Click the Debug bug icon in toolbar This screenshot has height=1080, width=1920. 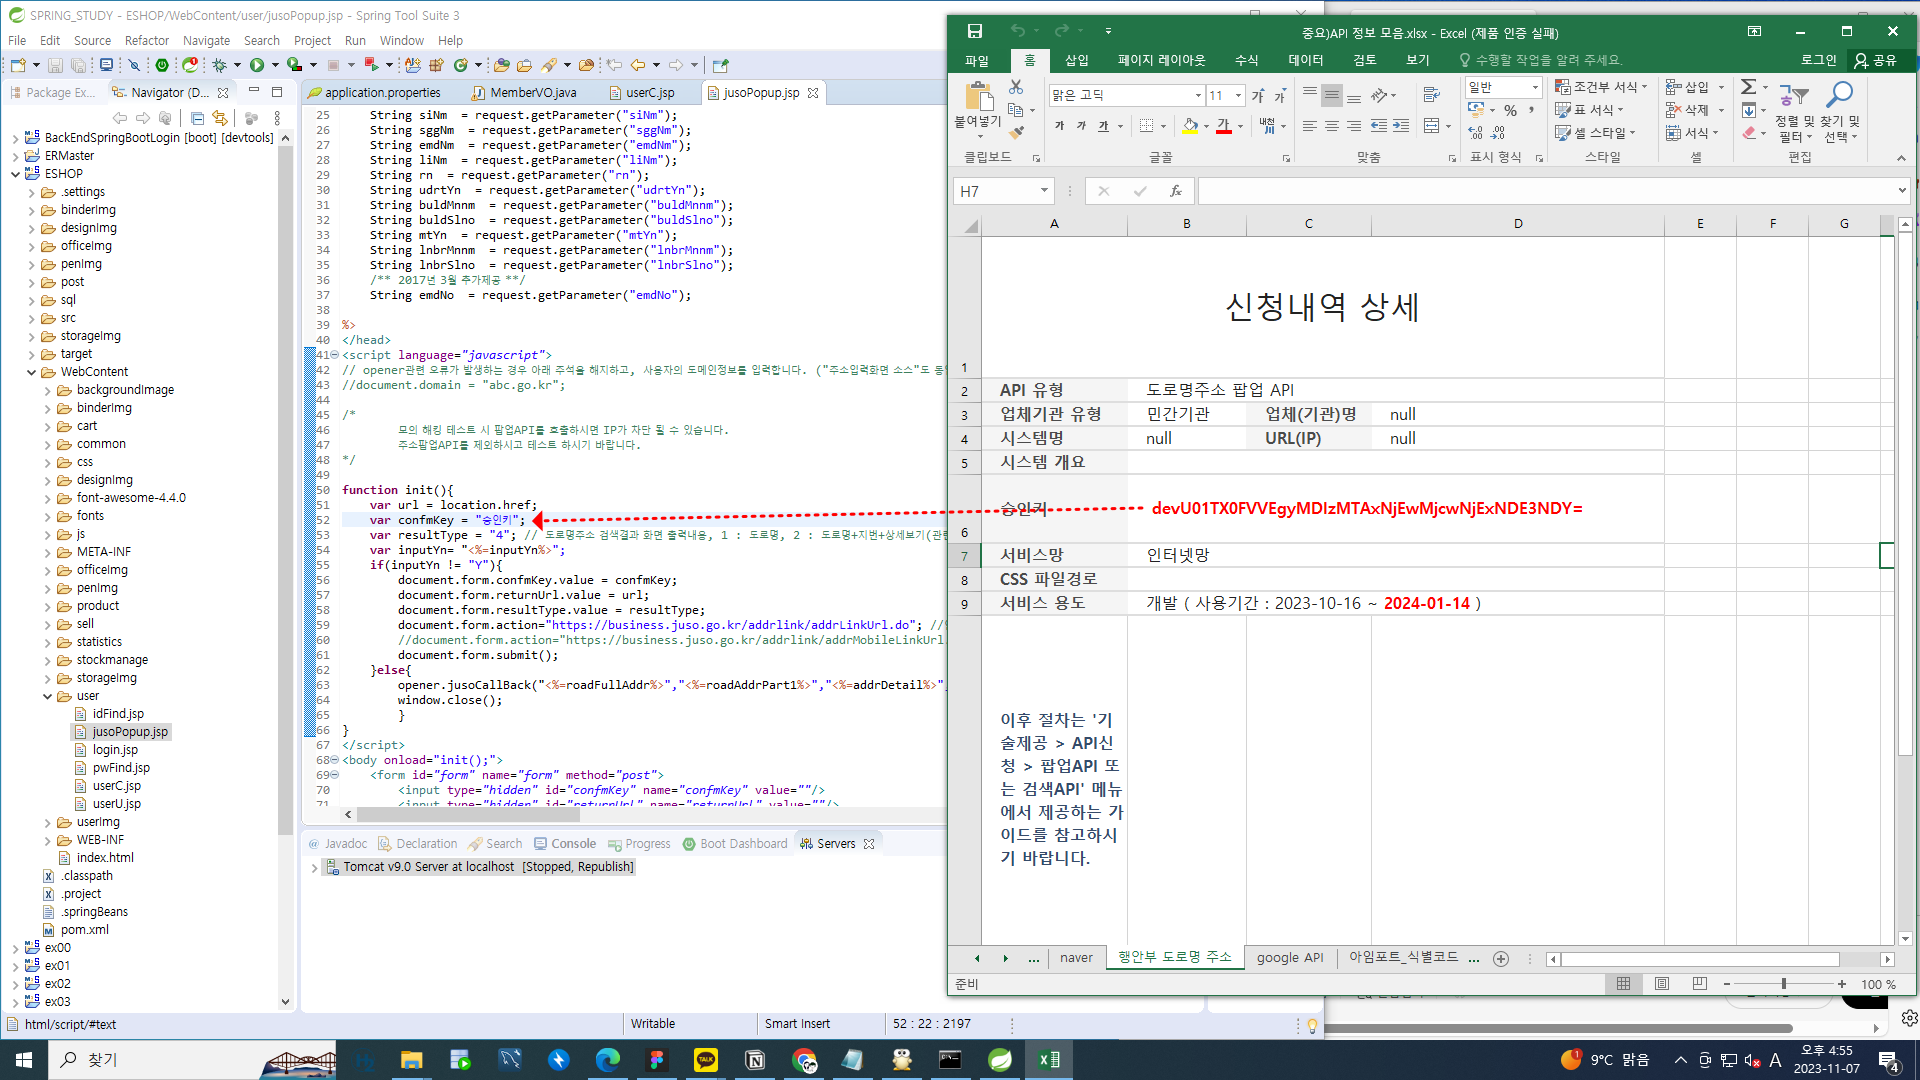point(219,65)
